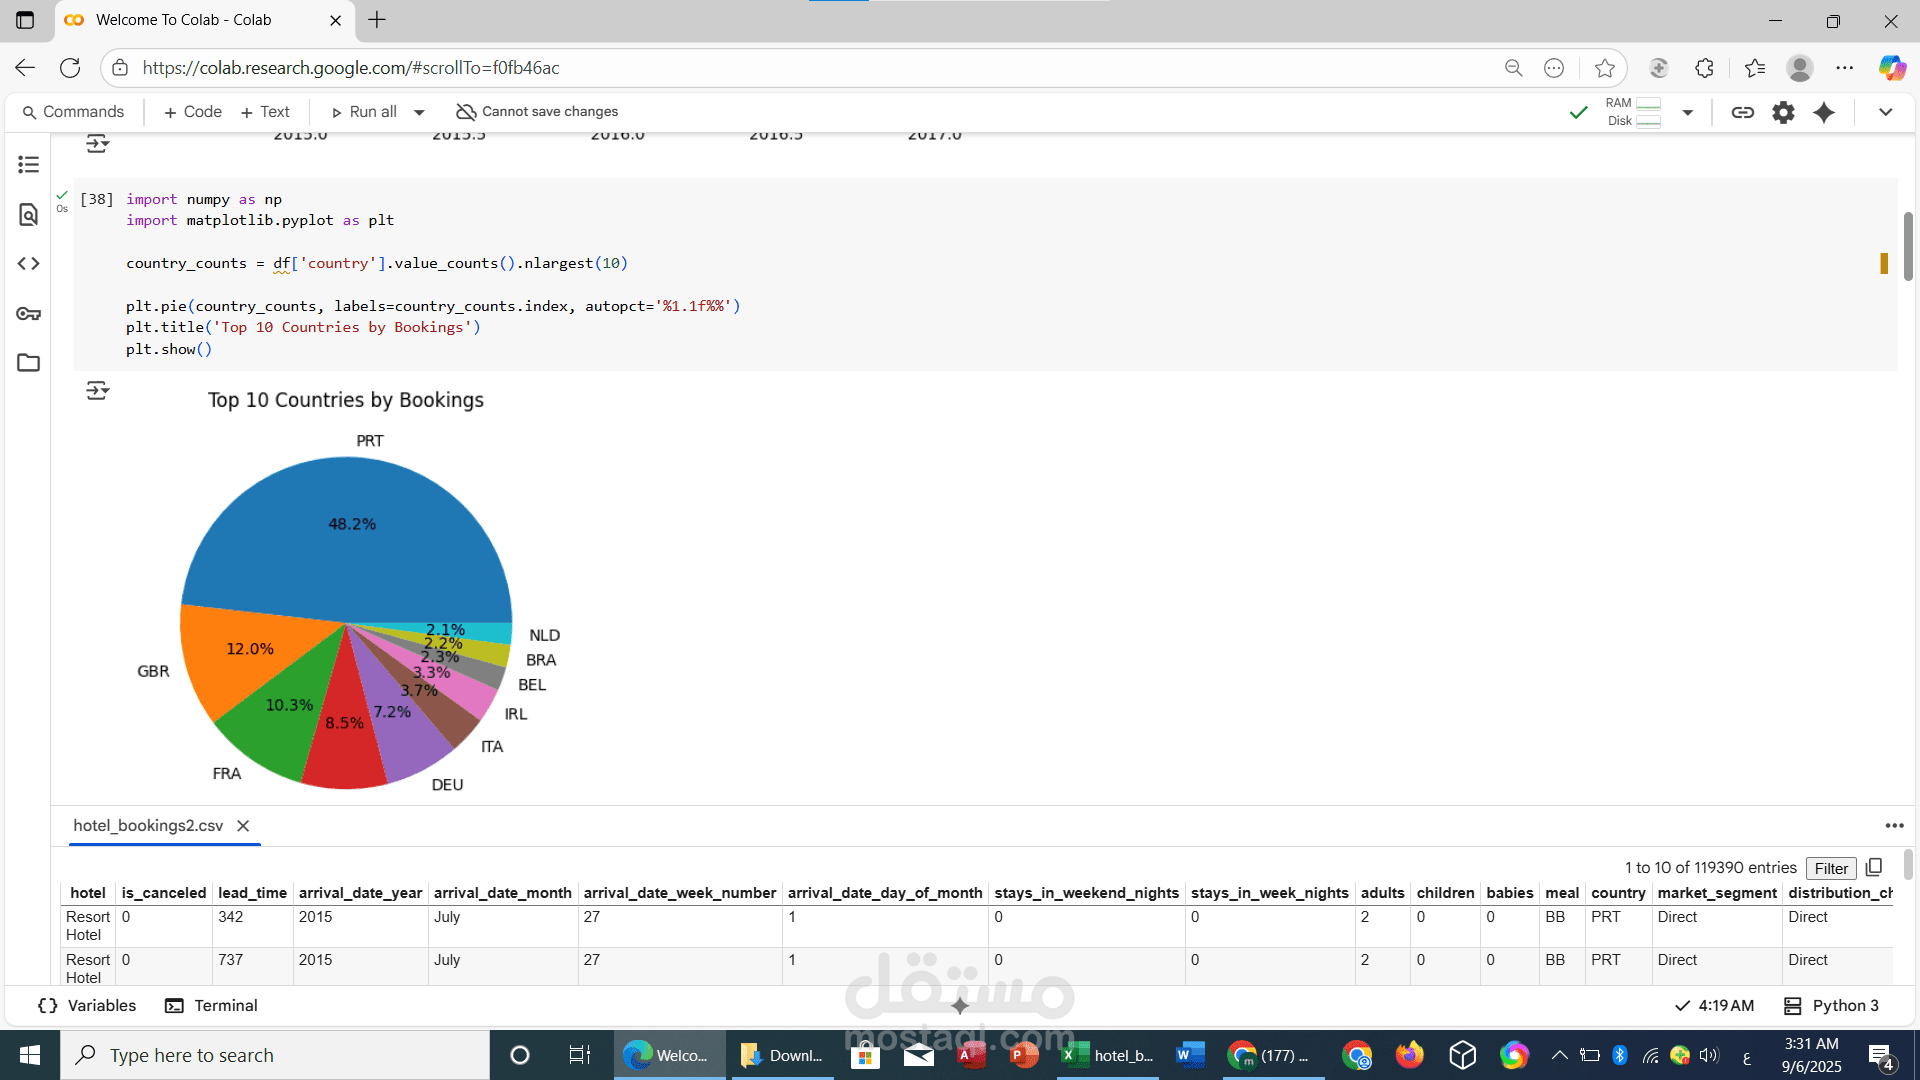Click the Windows taskbar search box
1920x1080 pixels.
tap(275, 1055)
